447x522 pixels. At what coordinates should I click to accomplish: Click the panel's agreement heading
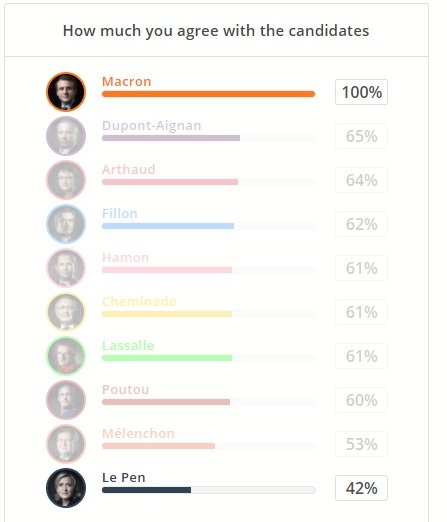click(x=216, y=31)
